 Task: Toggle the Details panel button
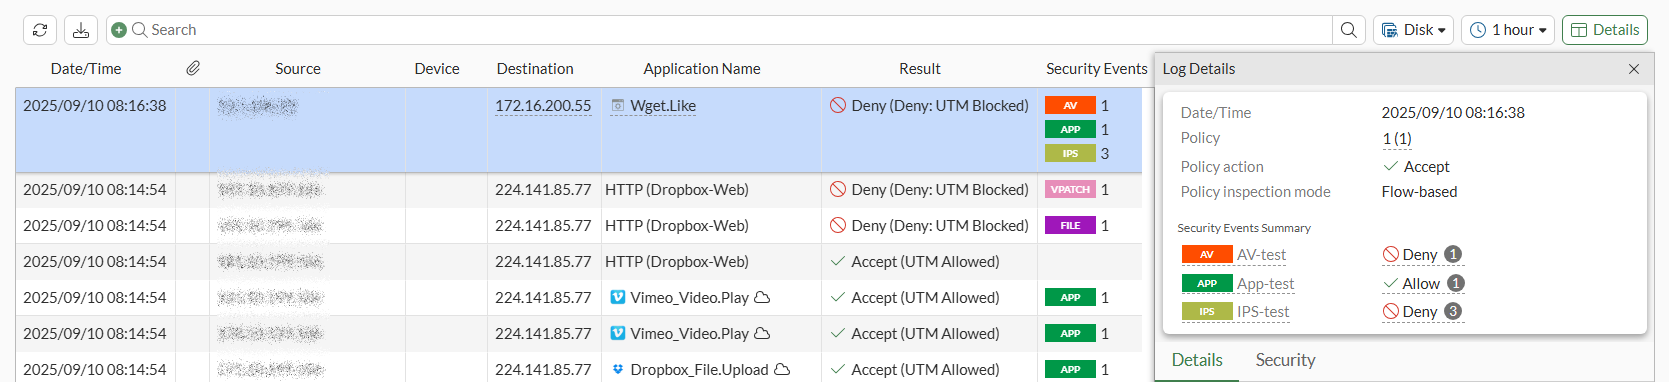1605,30
